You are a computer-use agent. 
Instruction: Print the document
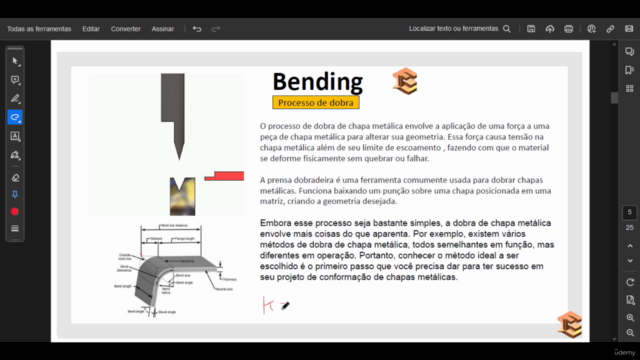pyautogui.click(x=569, y=29)
